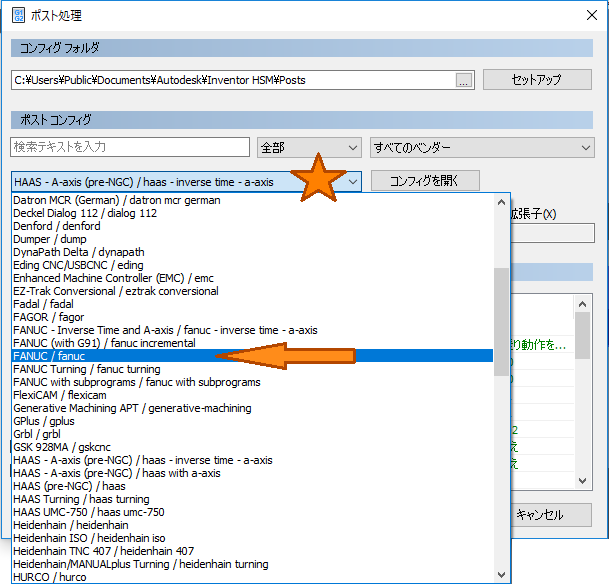Select Fadal / fadal entry

(x=252, y=304)
